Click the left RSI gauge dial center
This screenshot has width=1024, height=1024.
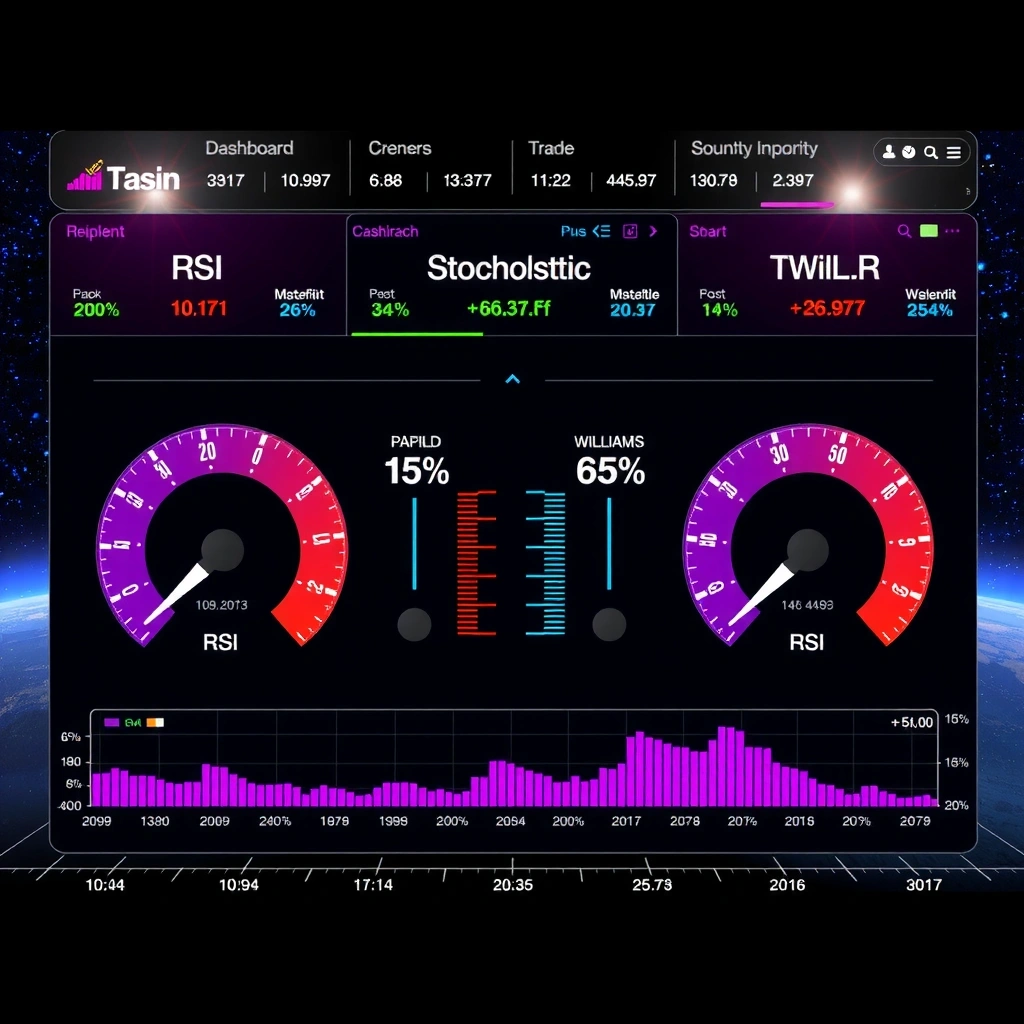222,549
